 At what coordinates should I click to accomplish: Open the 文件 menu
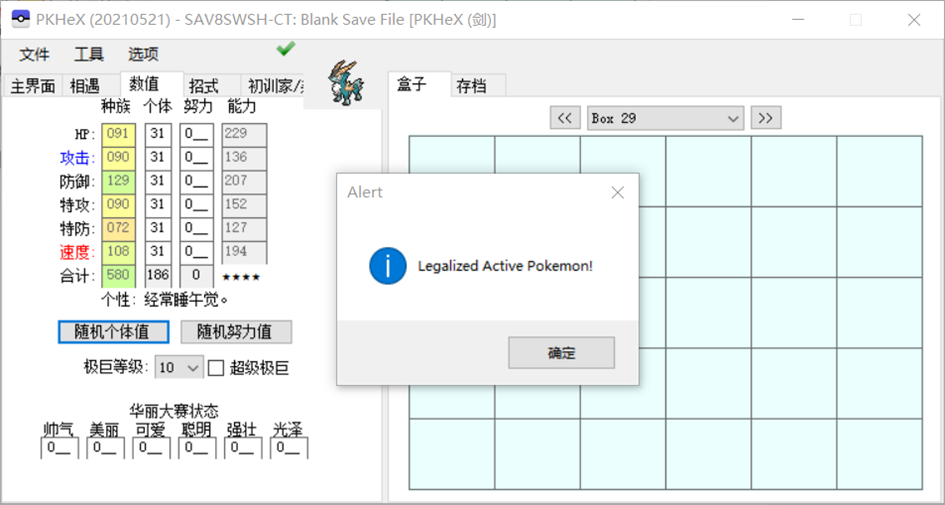(x=34, y=55)
